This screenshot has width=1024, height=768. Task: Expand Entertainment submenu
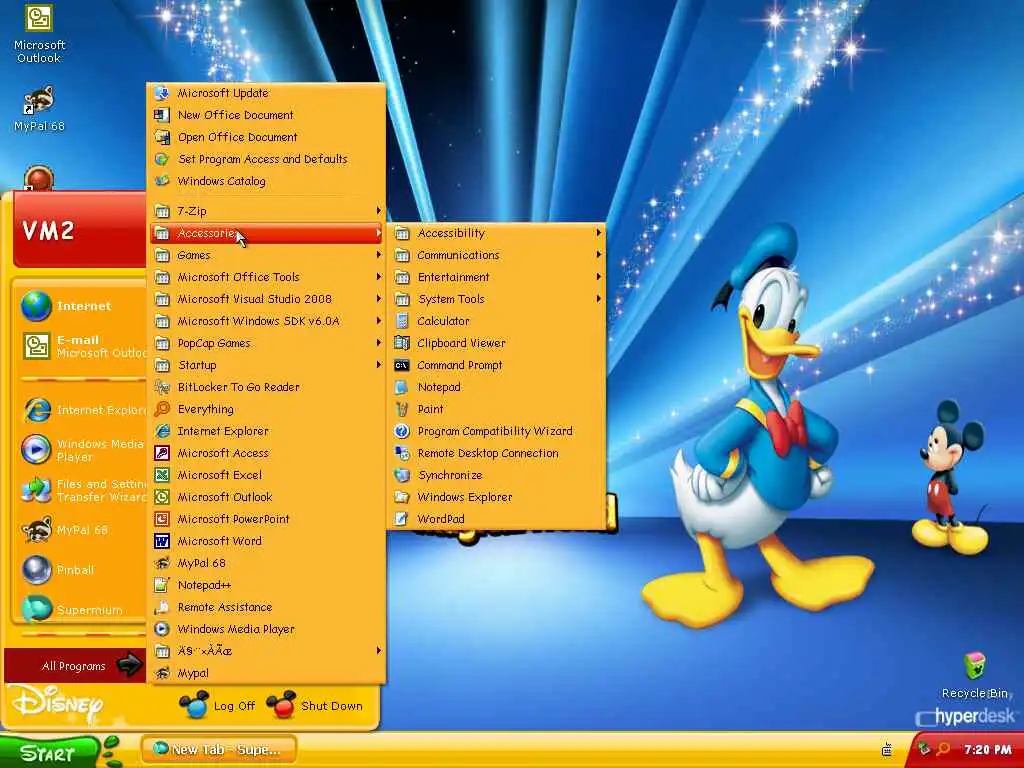coord(497,277)
